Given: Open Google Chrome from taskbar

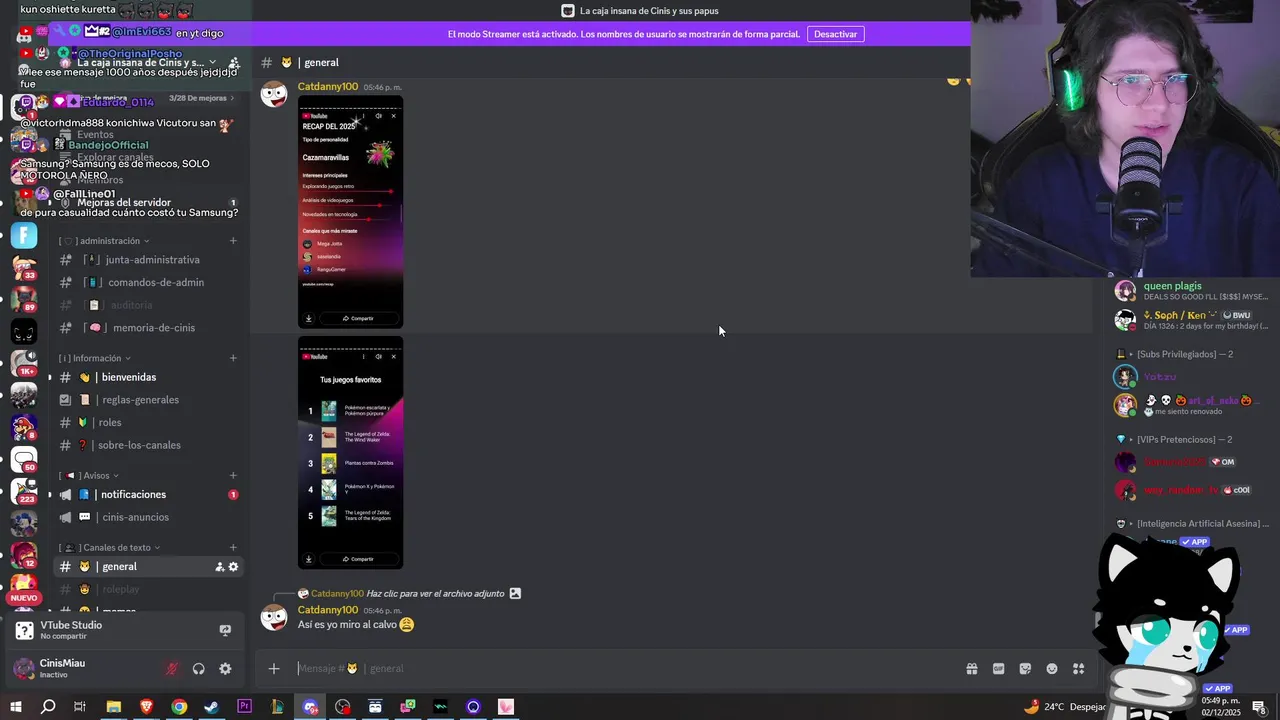Looking at the screenshot, I should (x=179, y=707).
